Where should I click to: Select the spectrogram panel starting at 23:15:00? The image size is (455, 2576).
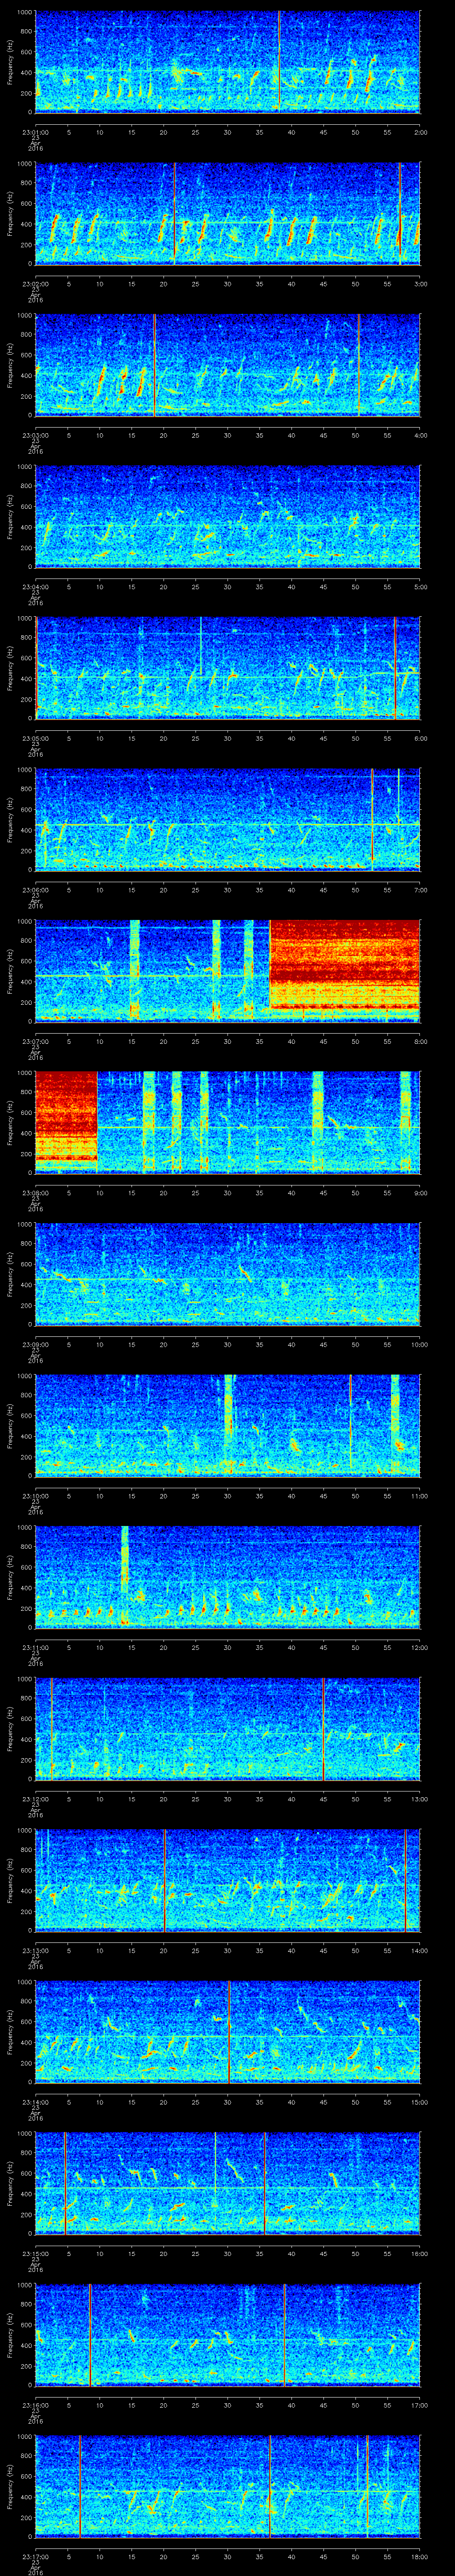(x=228, y=2183)
